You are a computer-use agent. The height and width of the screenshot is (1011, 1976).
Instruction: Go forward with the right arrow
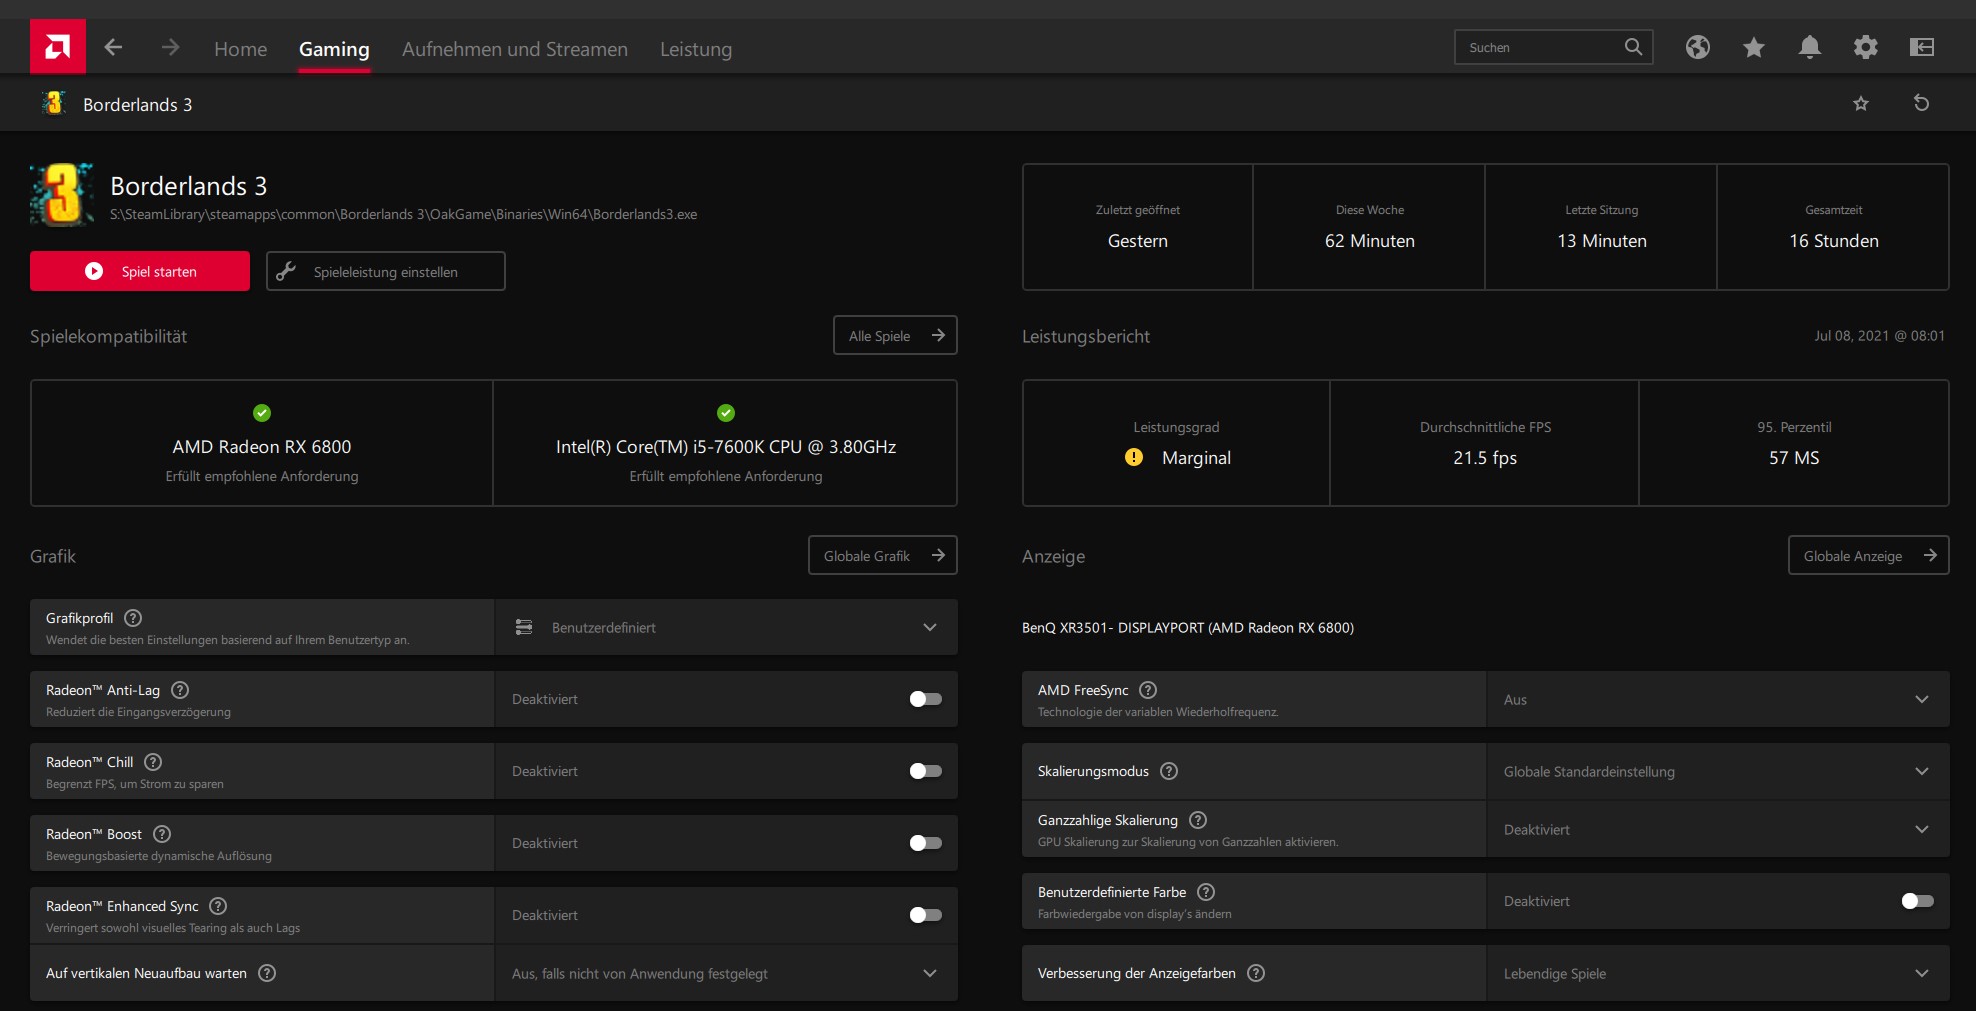pos(171,47)
